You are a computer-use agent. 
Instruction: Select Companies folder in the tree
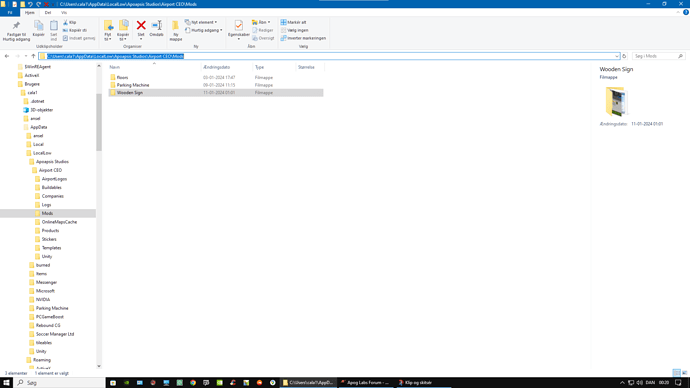(x=52, y=196)
